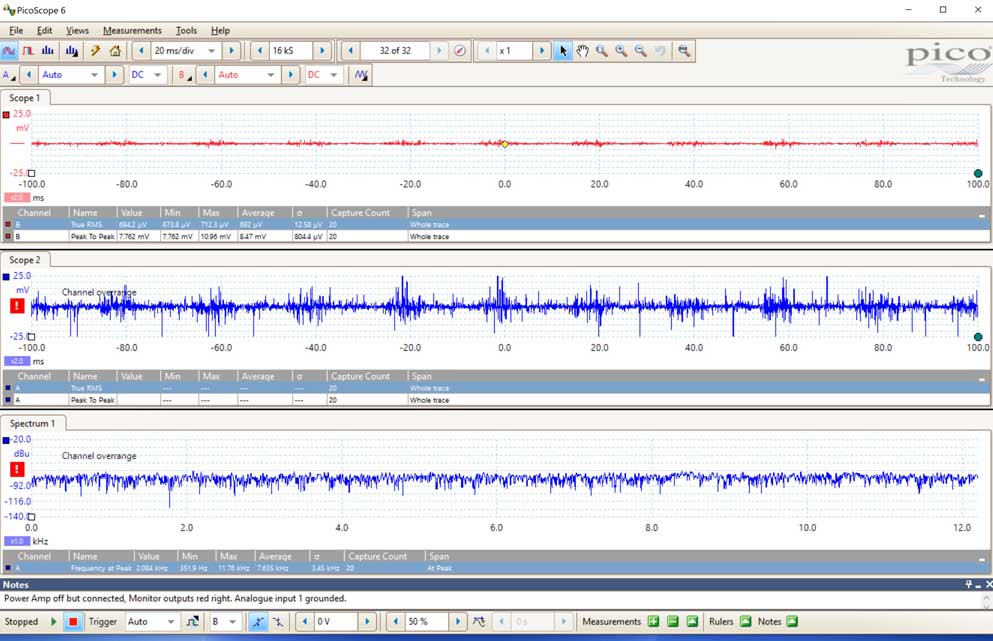
Task: Toggle rising edge trigger button
Action: tap(258, 622)
